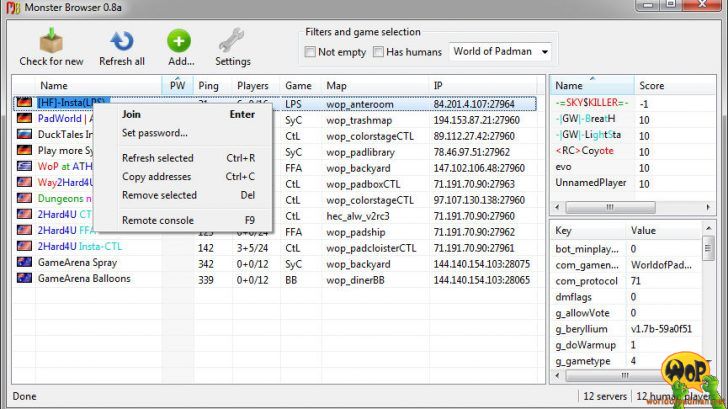Screen dimensions: 728x409
Task: Click the US flag beside Dungeons server
Action: 24,198
